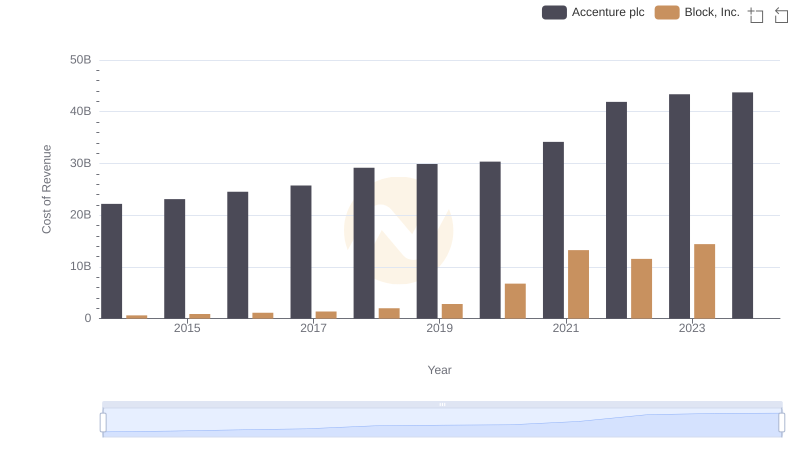
Task: Click the 2022 Block, Inc. bar
Action: pyautogui.click(x=641, y=289)
